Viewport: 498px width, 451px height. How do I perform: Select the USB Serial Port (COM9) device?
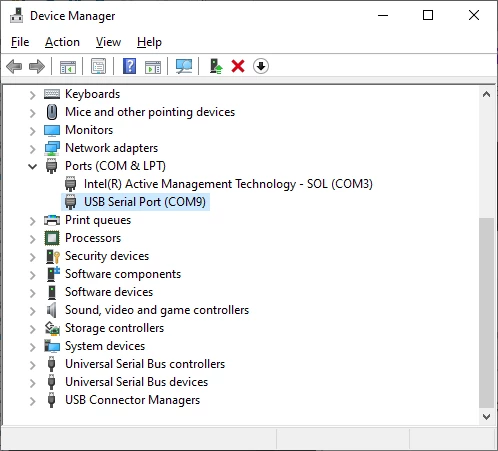[145, 202]
